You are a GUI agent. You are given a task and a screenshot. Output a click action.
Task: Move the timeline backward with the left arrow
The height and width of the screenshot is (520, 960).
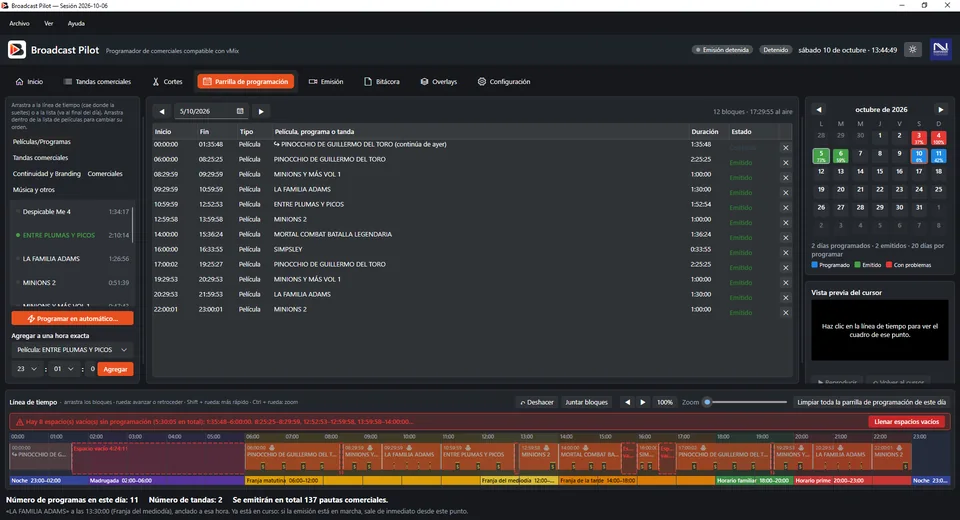click(x=627, y=402)
